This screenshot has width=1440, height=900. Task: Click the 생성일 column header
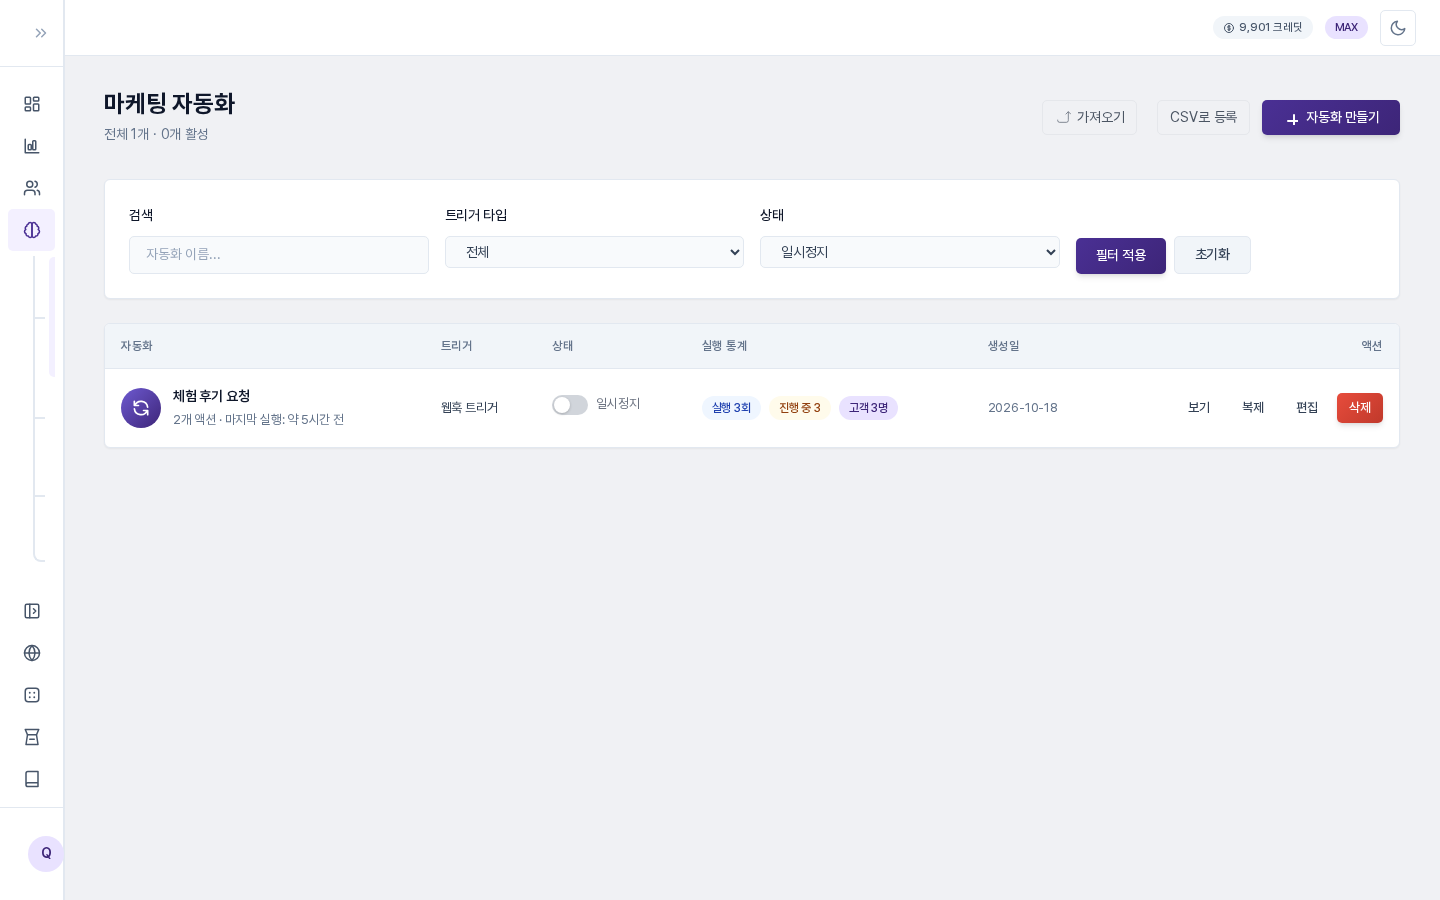tap(1003, 346)
